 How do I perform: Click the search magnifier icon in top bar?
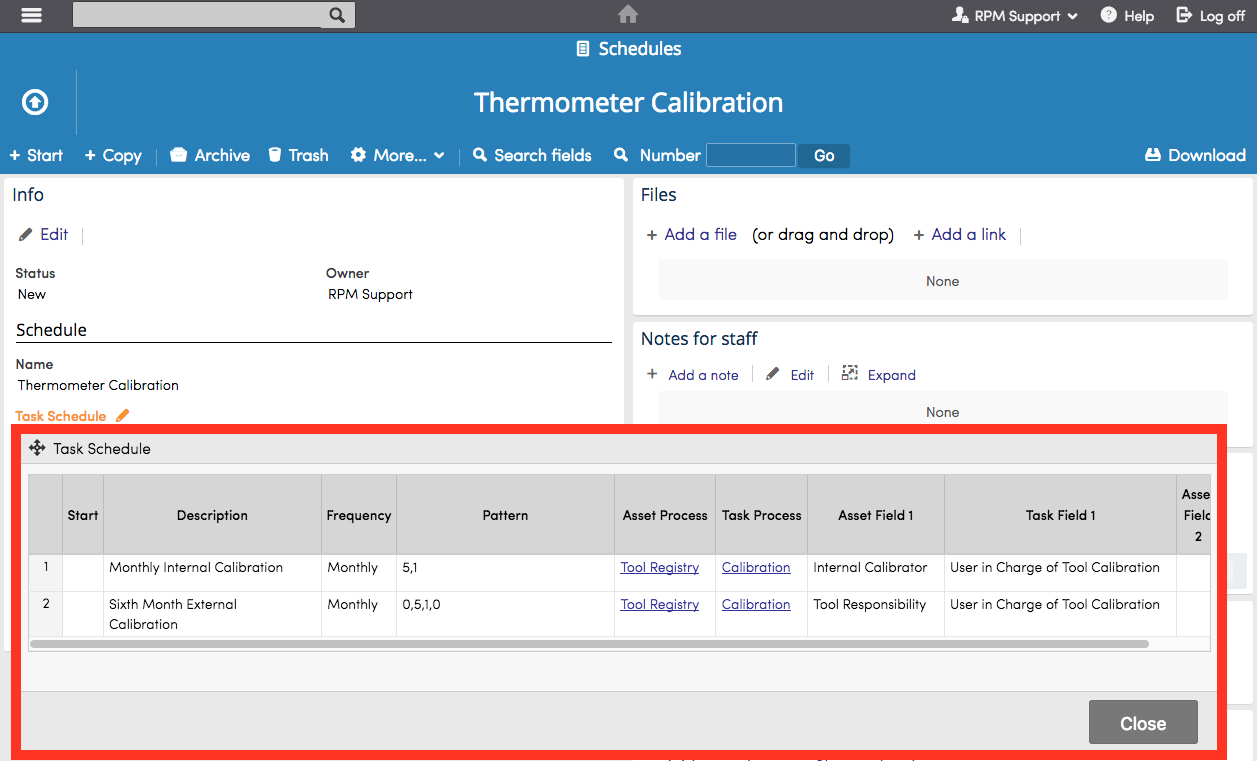[x=337, y=15]
